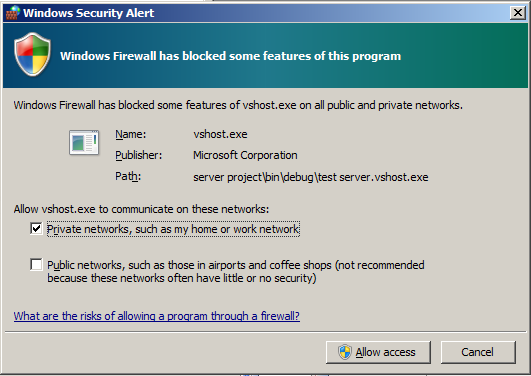Click the Path label
Viewport: 531px width, 376px height.
128,176
